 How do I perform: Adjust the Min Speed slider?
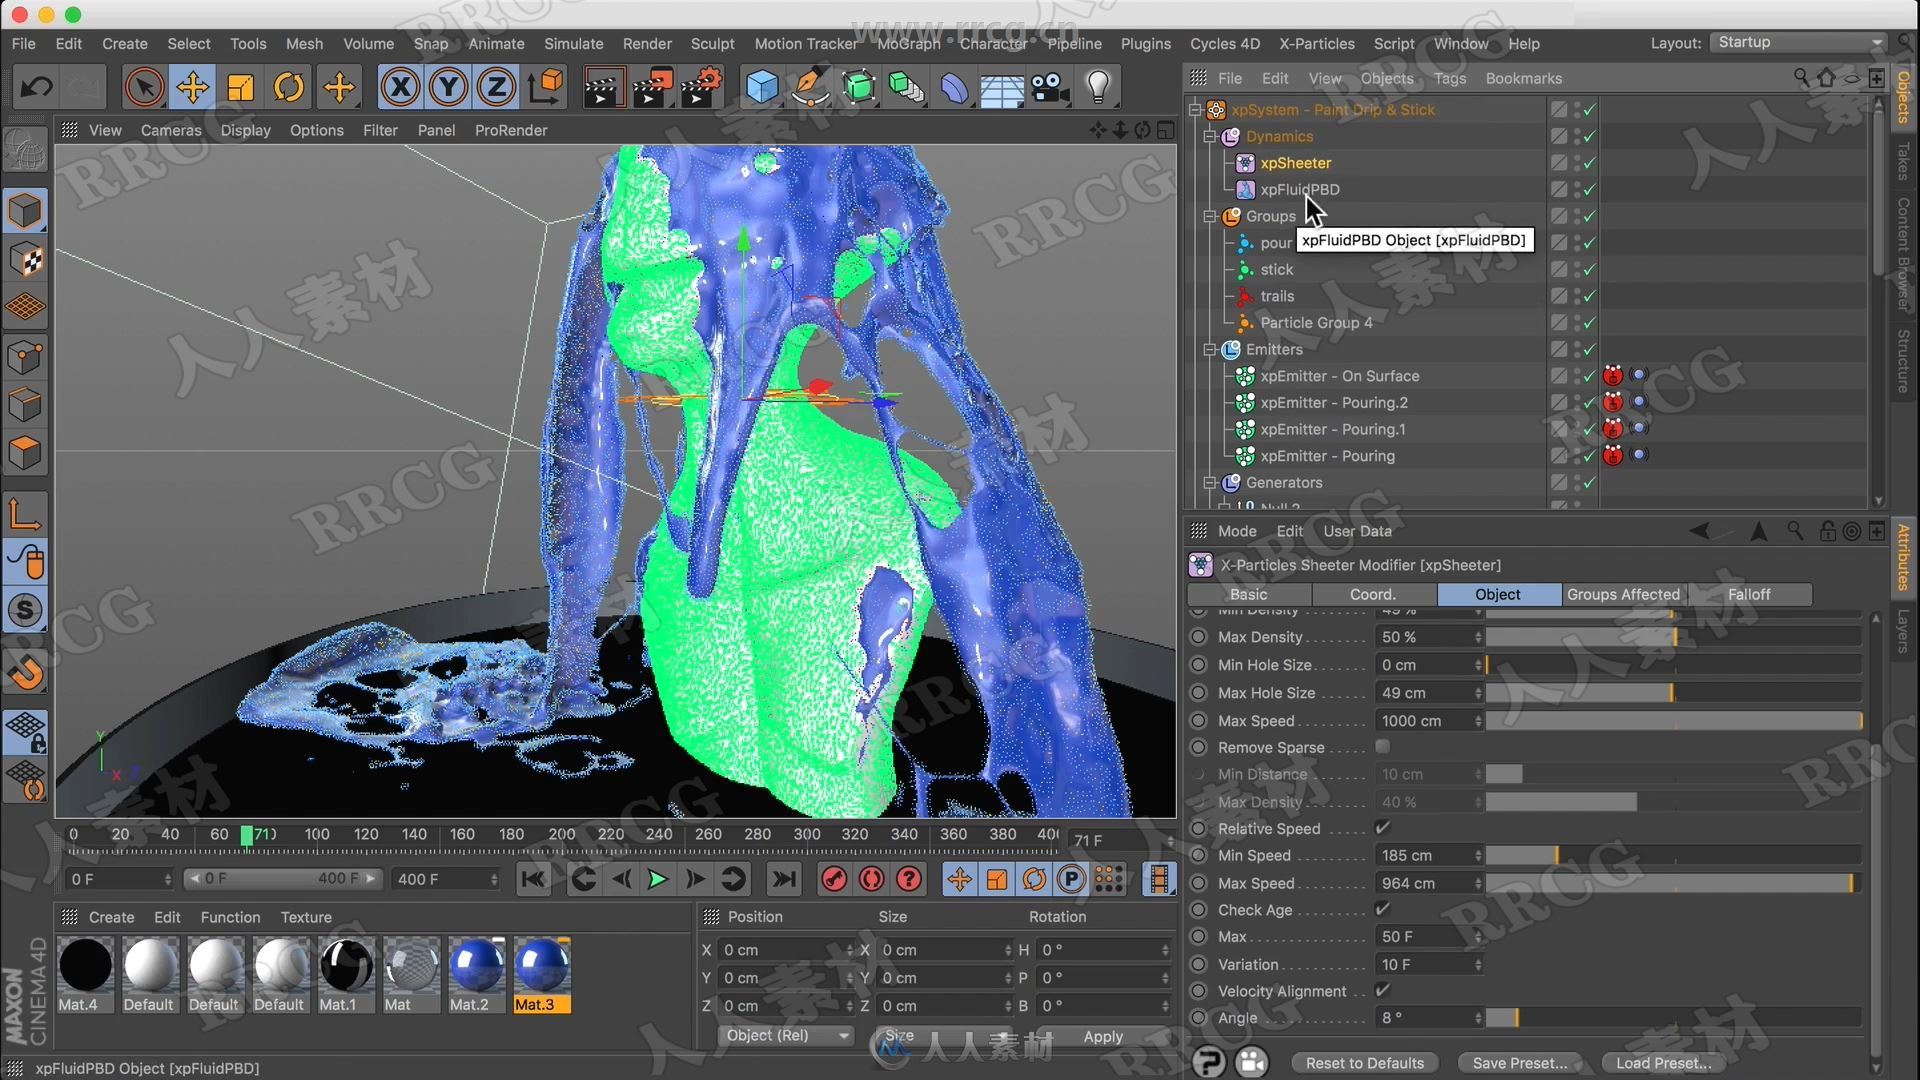1673,855
